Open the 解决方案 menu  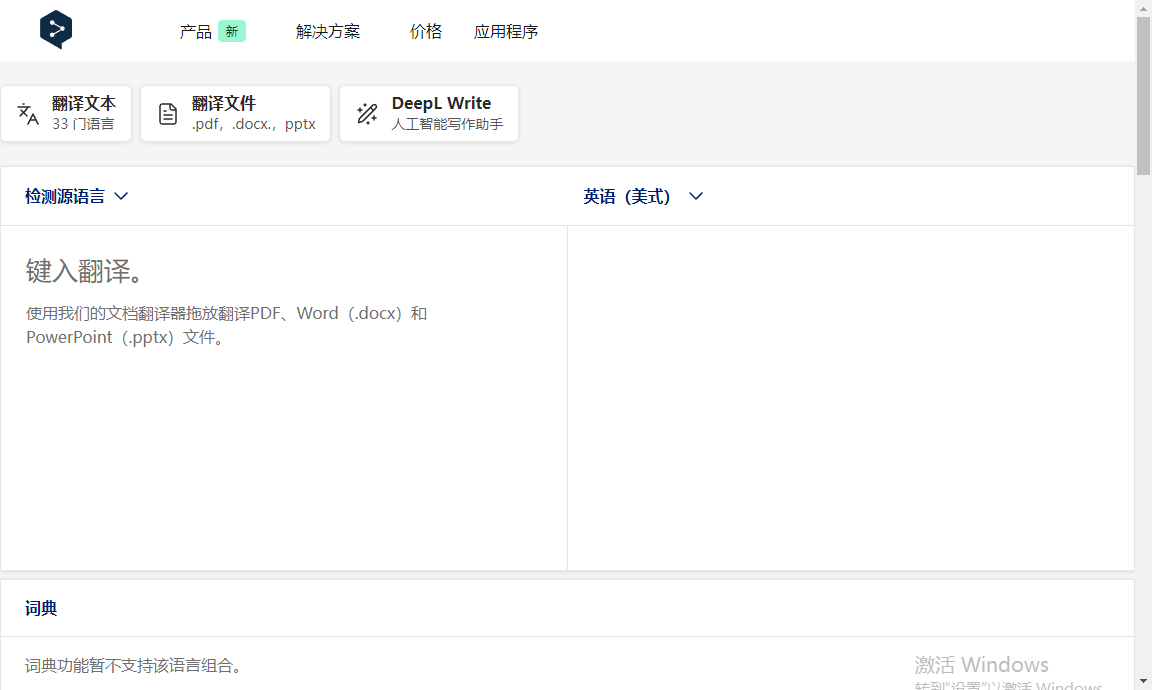(x=328, y=32)
